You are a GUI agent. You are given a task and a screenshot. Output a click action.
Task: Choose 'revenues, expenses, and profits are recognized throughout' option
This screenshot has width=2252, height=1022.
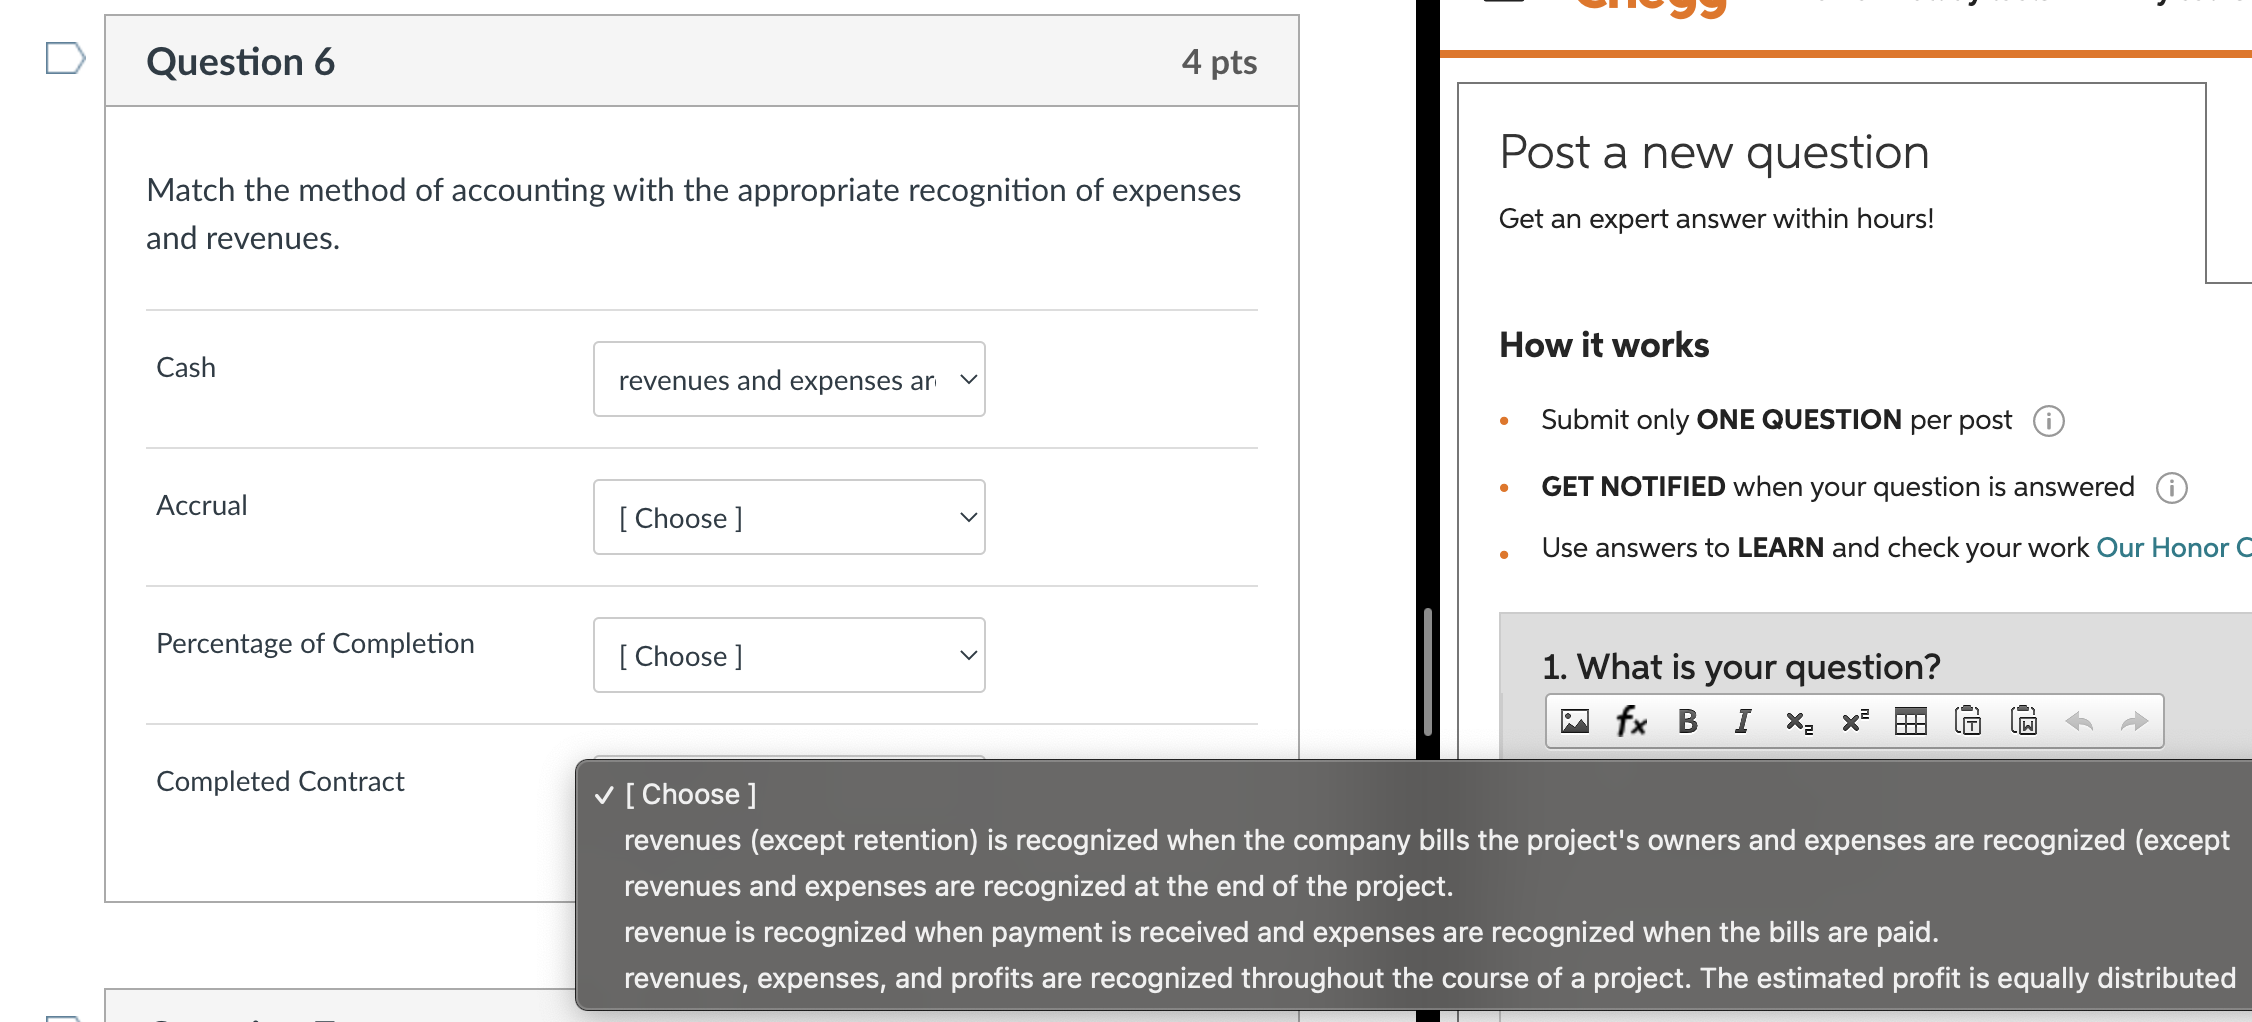[1429, 978]
